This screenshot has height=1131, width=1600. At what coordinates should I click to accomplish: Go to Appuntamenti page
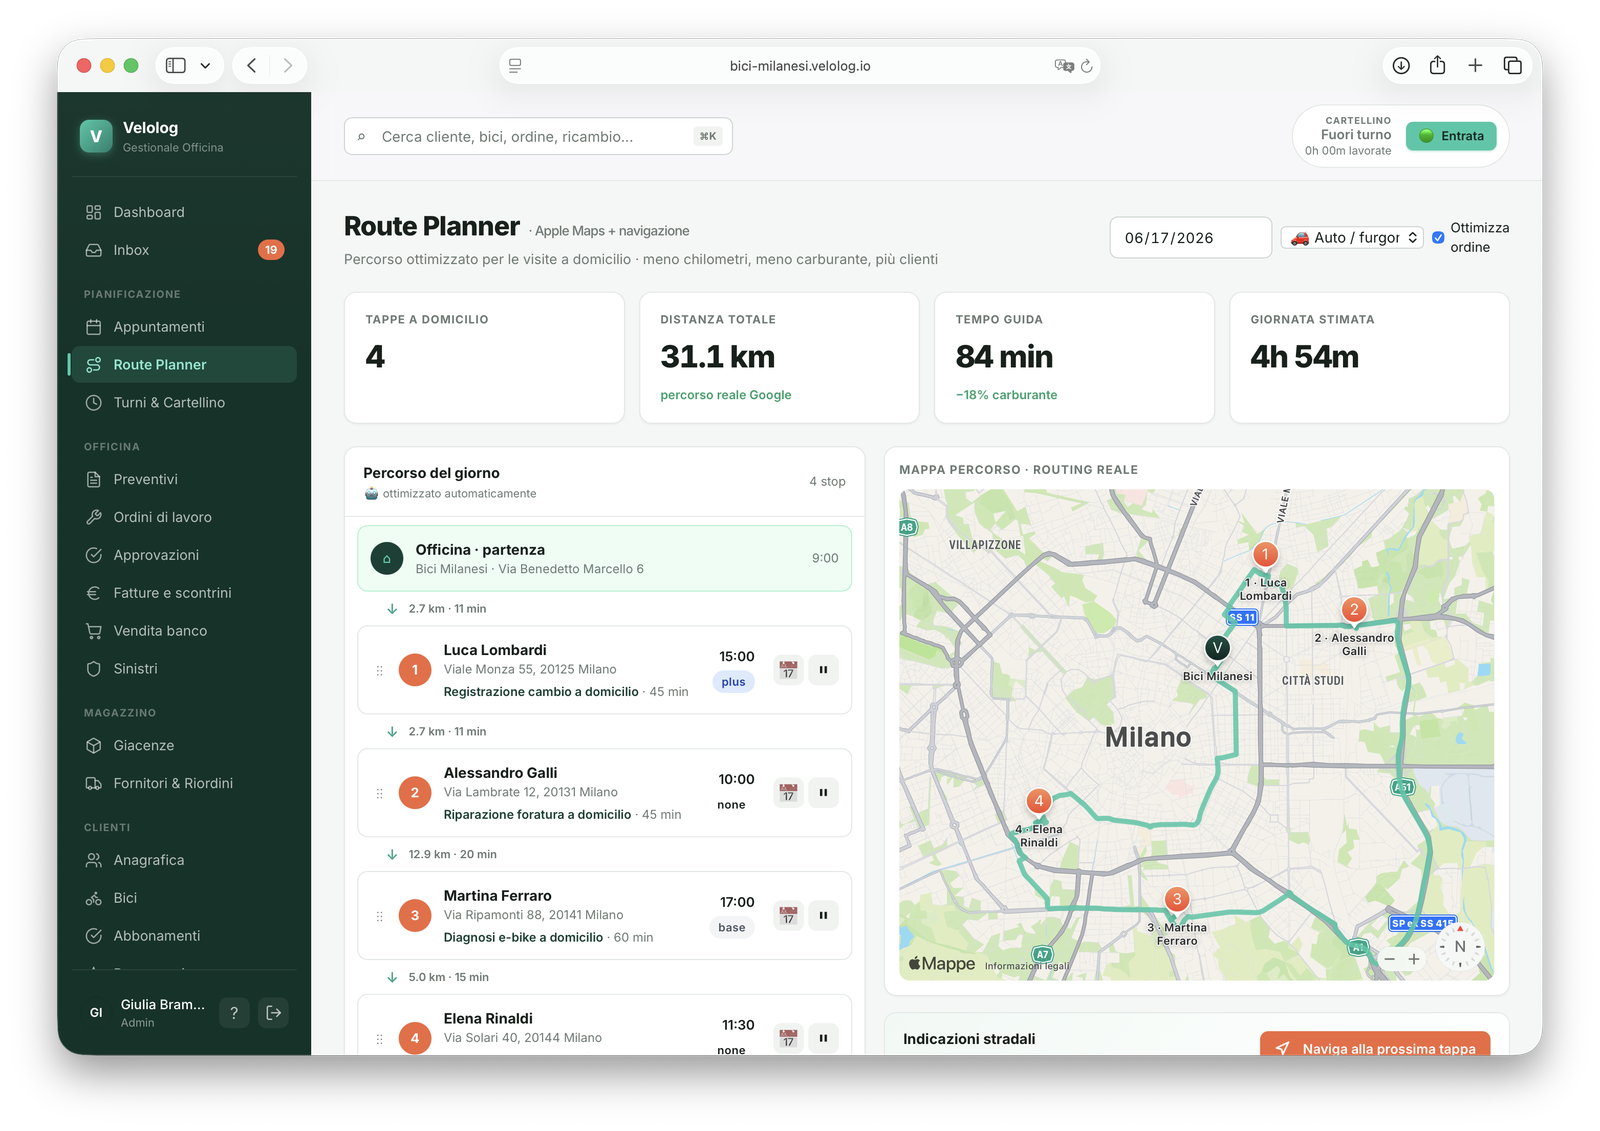click(x=184, y=327)
